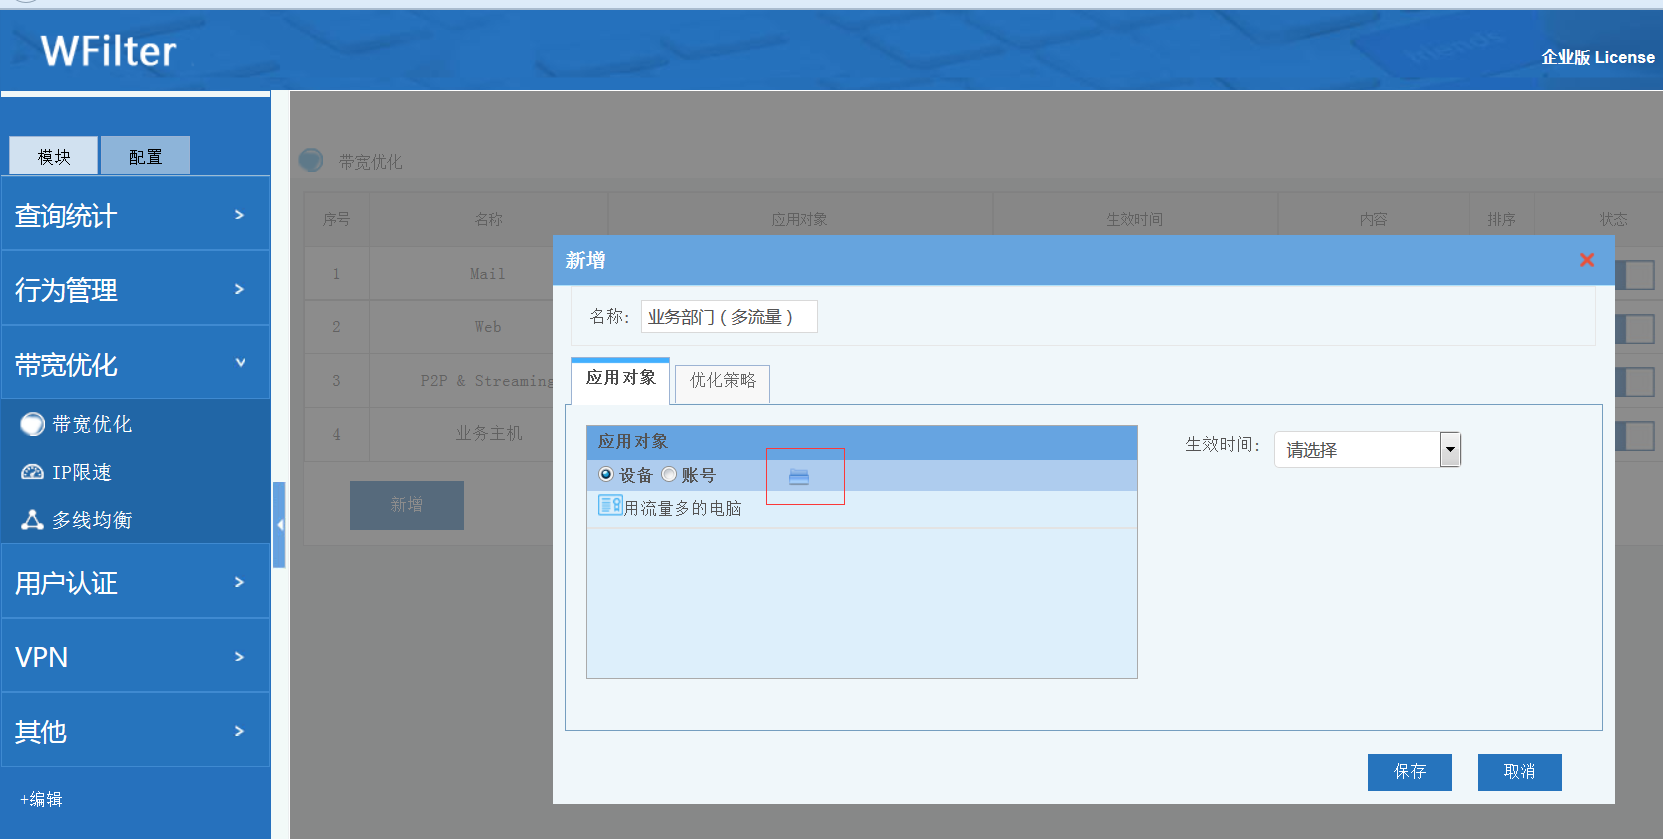Click the 带宽优化 globe icon in sidebar
Image resolution: width=1663 pixels, height=839 pixels.
point(33,424)
